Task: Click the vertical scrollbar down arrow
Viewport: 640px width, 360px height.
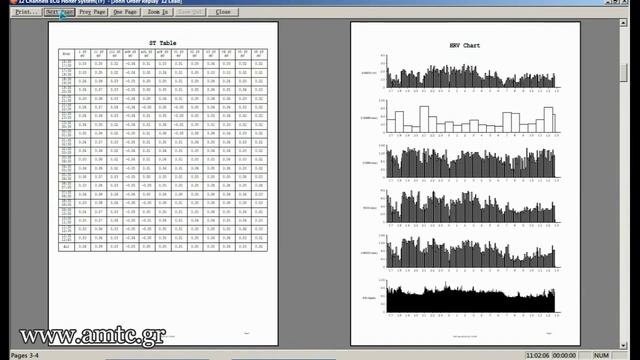Action: point(623,345)
